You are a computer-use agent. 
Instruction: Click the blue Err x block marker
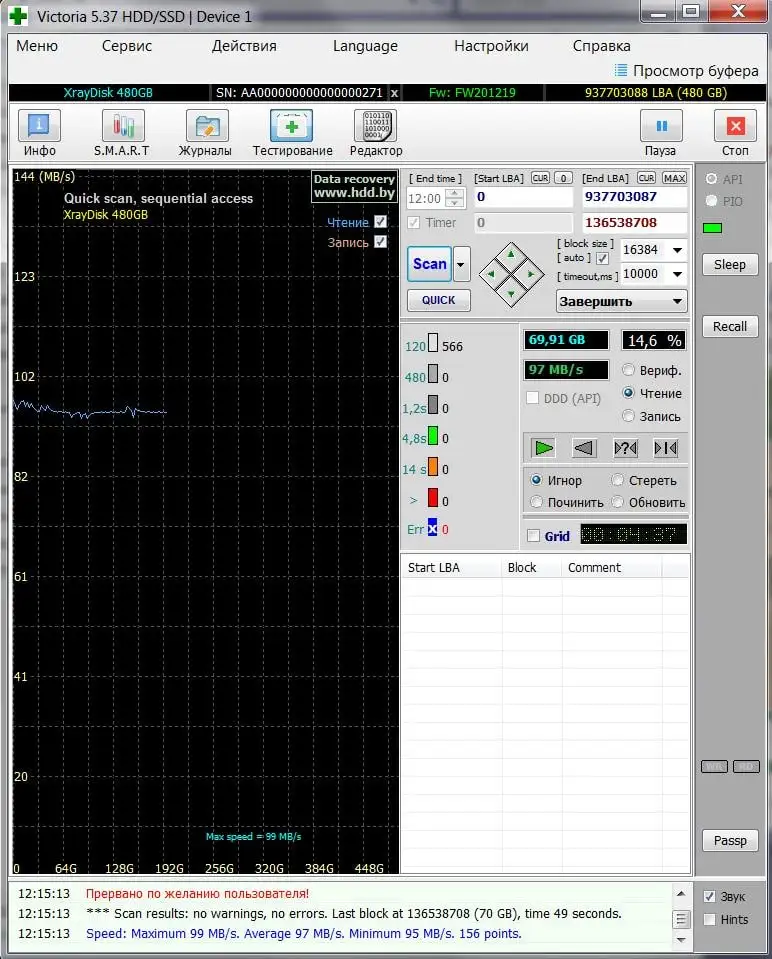[x=432, y=529]
